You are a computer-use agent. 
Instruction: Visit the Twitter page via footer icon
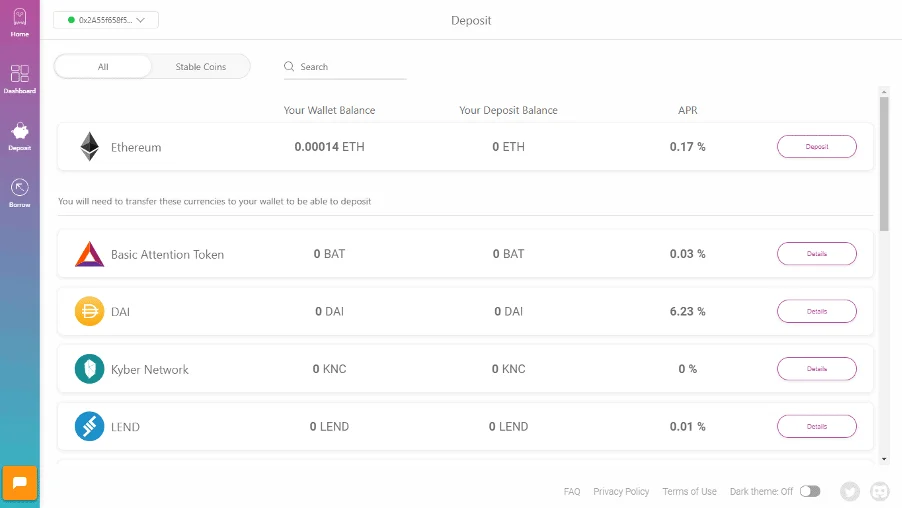click(850, 491)
